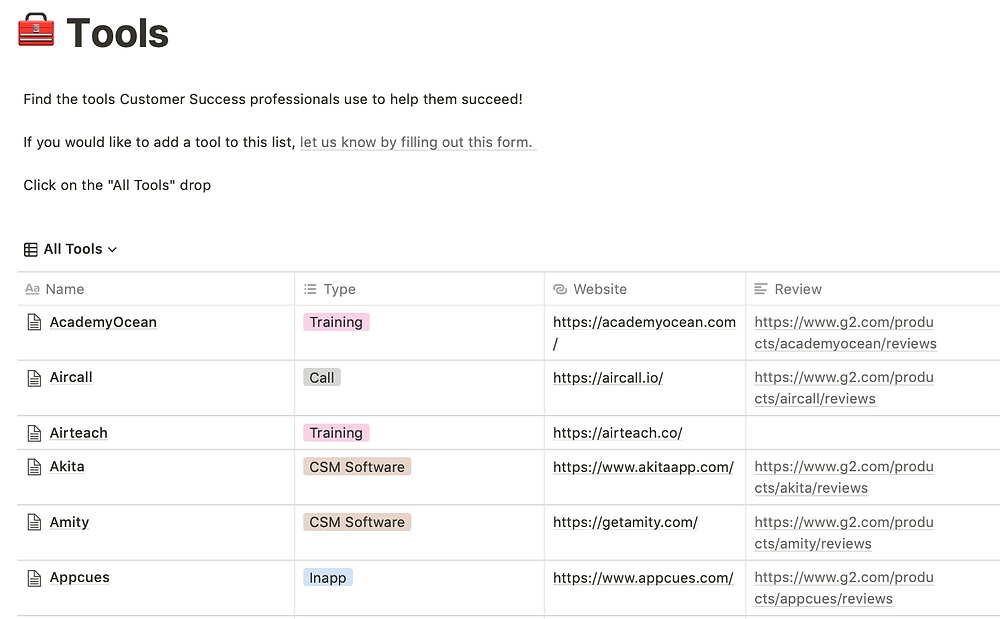This screenshot has height=619, width=1000.
Task: Click the Review column header
Action: tap(872, 289)
